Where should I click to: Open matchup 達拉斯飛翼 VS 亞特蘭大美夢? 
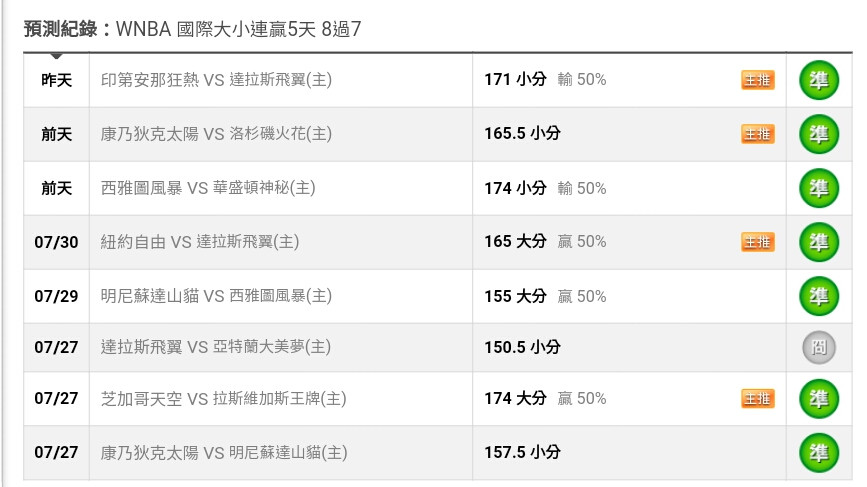216,347
